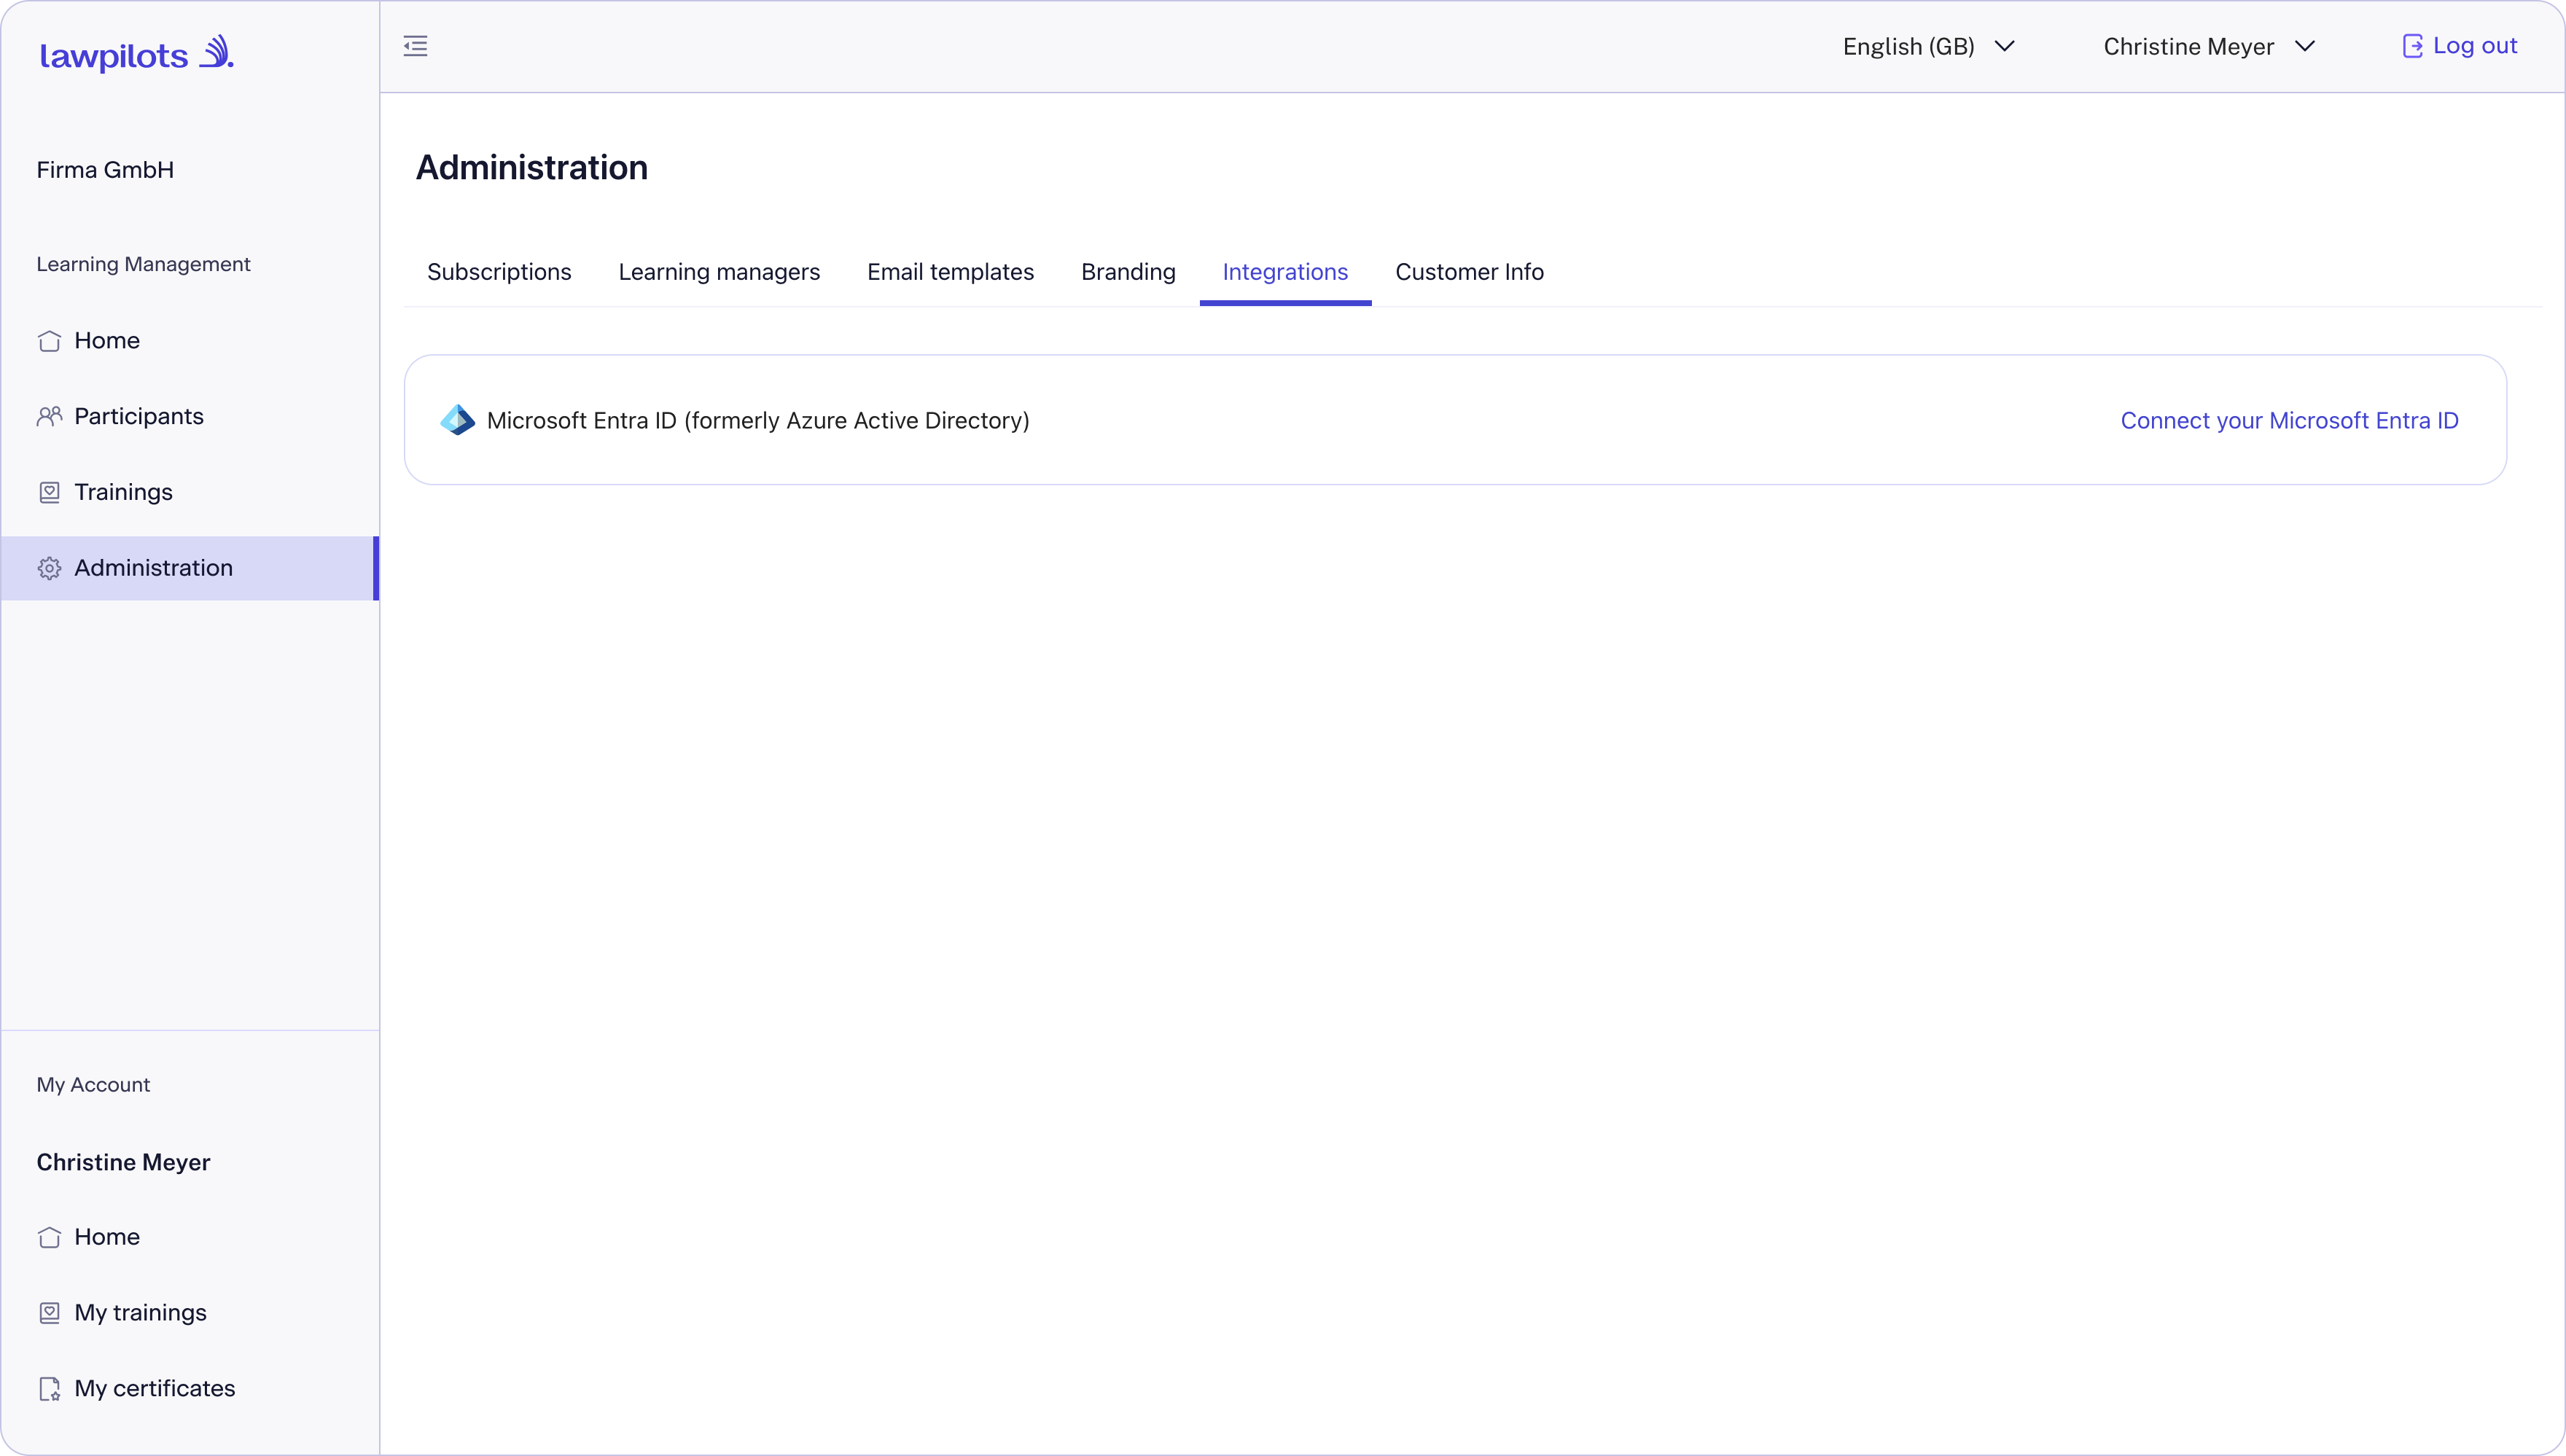Click the Log out text link

[2475, 46]
